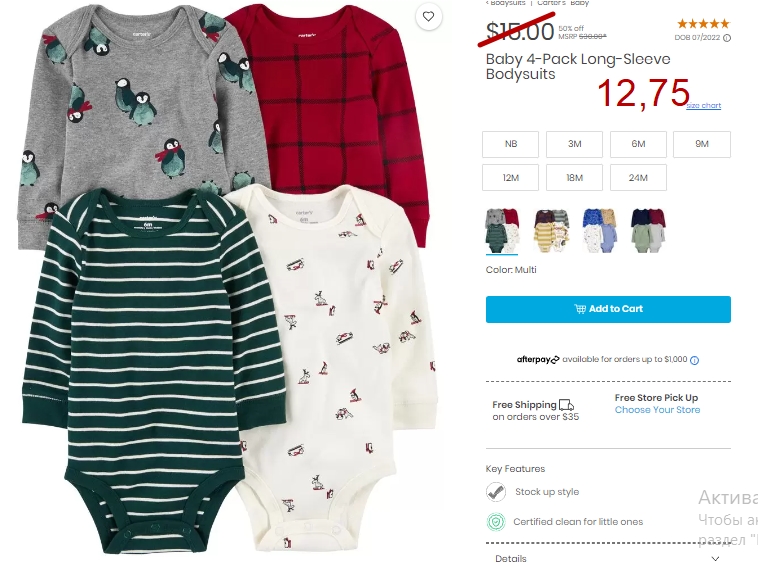Choose size 24M
This screenshot has width=758, height=566.
click(x=638, y=178)
